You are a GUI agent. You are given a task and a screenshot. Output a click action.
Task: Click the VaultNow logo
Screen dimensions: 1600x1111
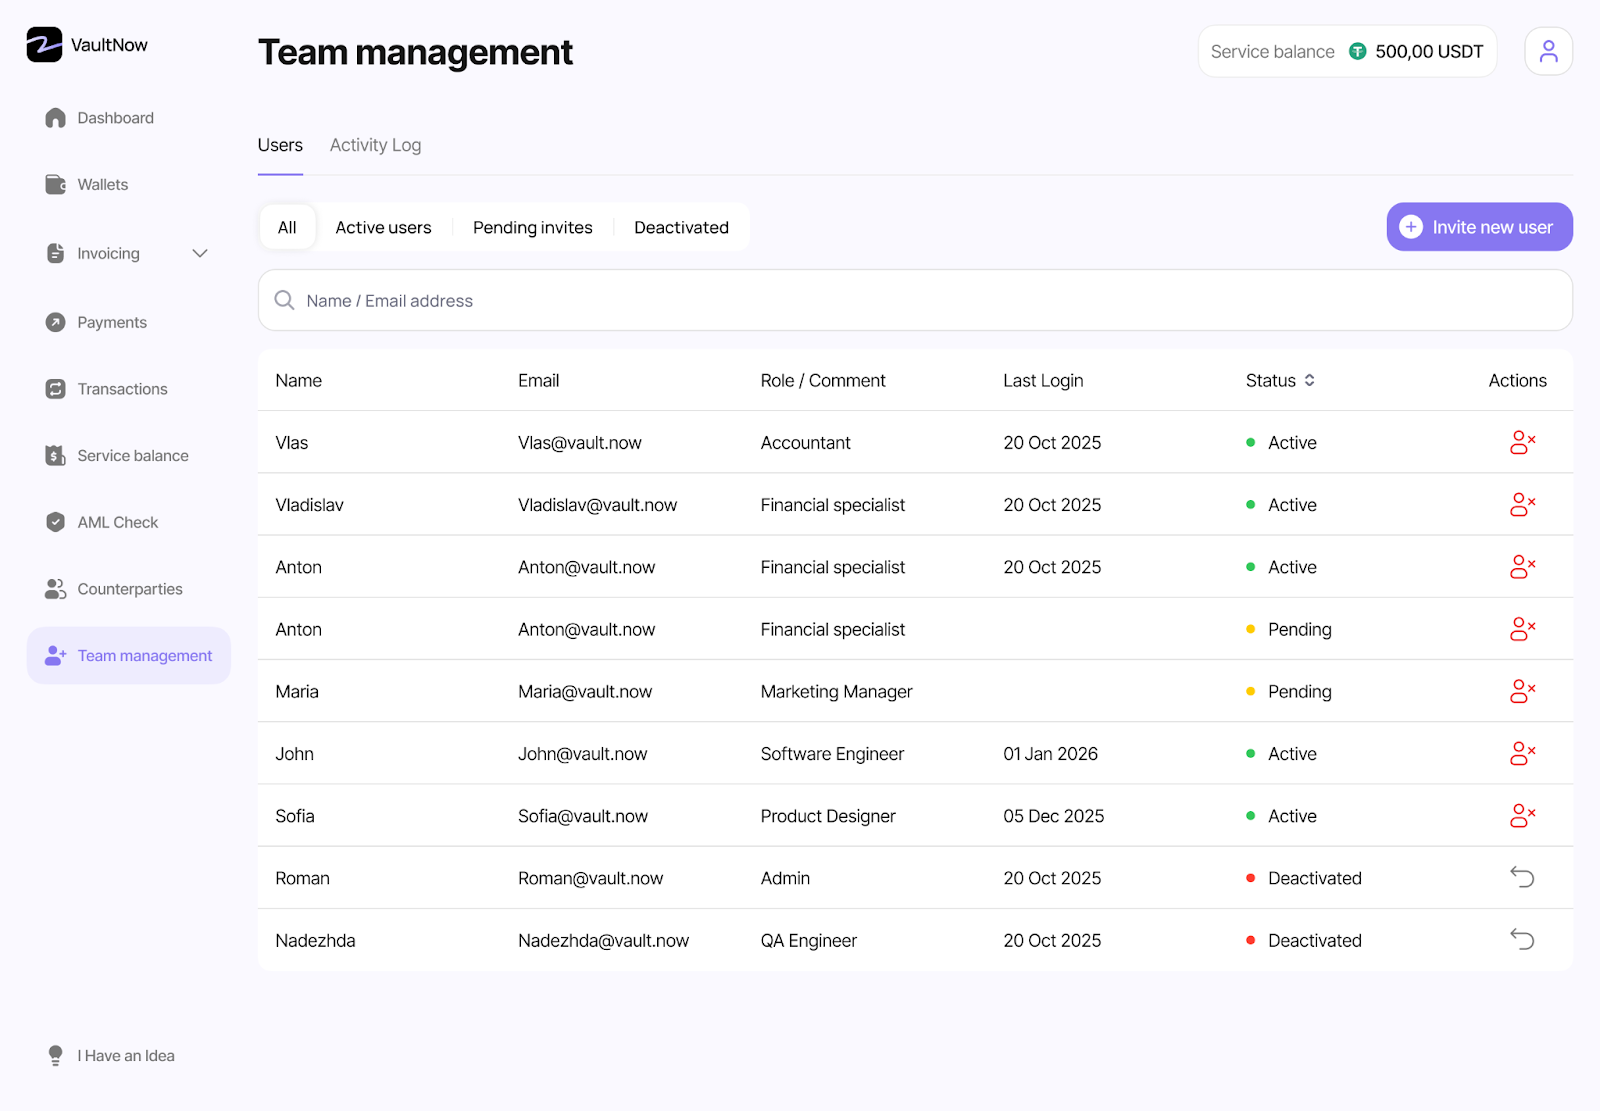point(87,45)
